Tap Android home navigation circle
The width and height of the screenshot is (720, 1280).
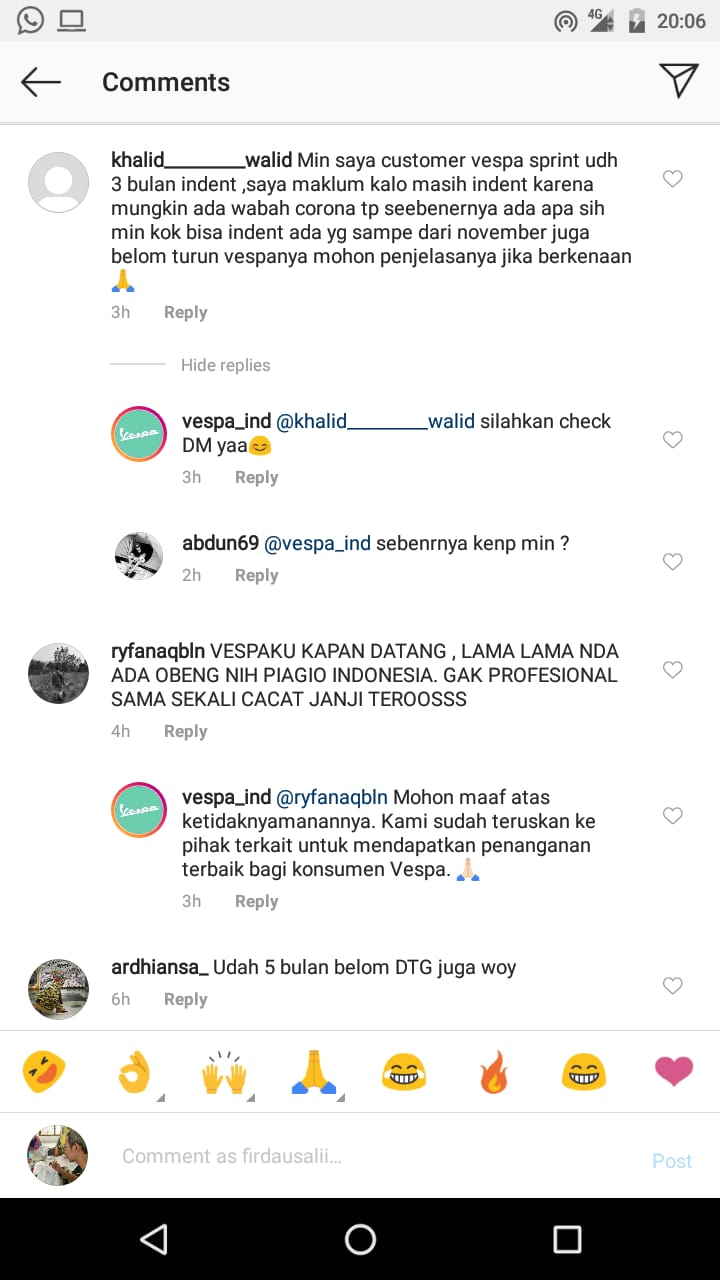[x=360, y=1239]
